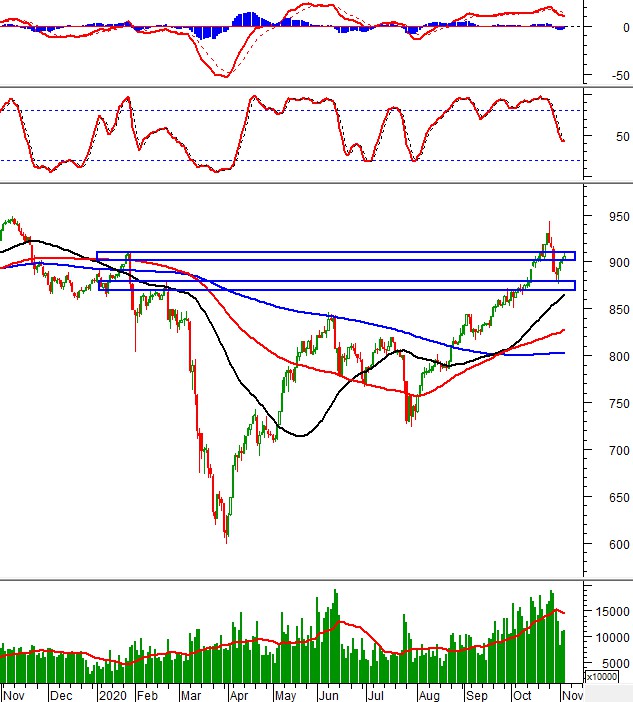Select the Aug month label on the time axis
633x702 pixels.
point(428,693)
